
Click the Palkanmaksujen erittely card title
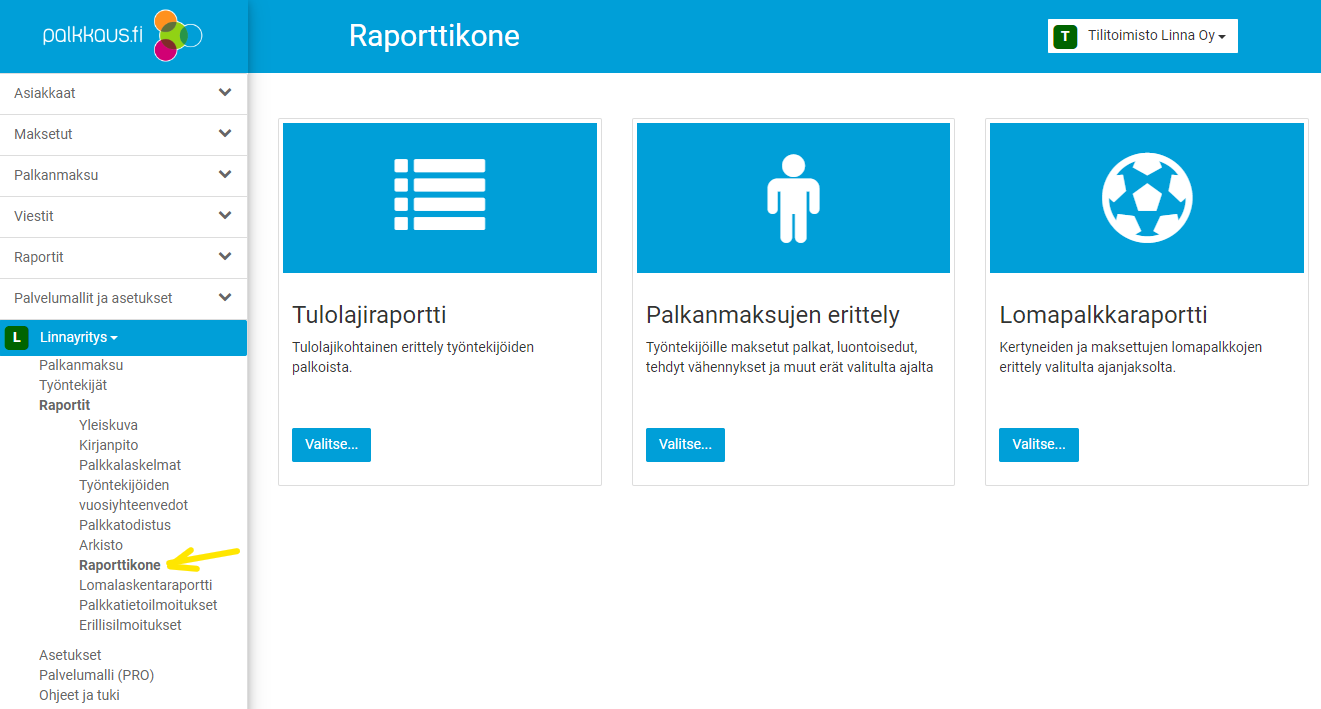(x=773, y=315)
